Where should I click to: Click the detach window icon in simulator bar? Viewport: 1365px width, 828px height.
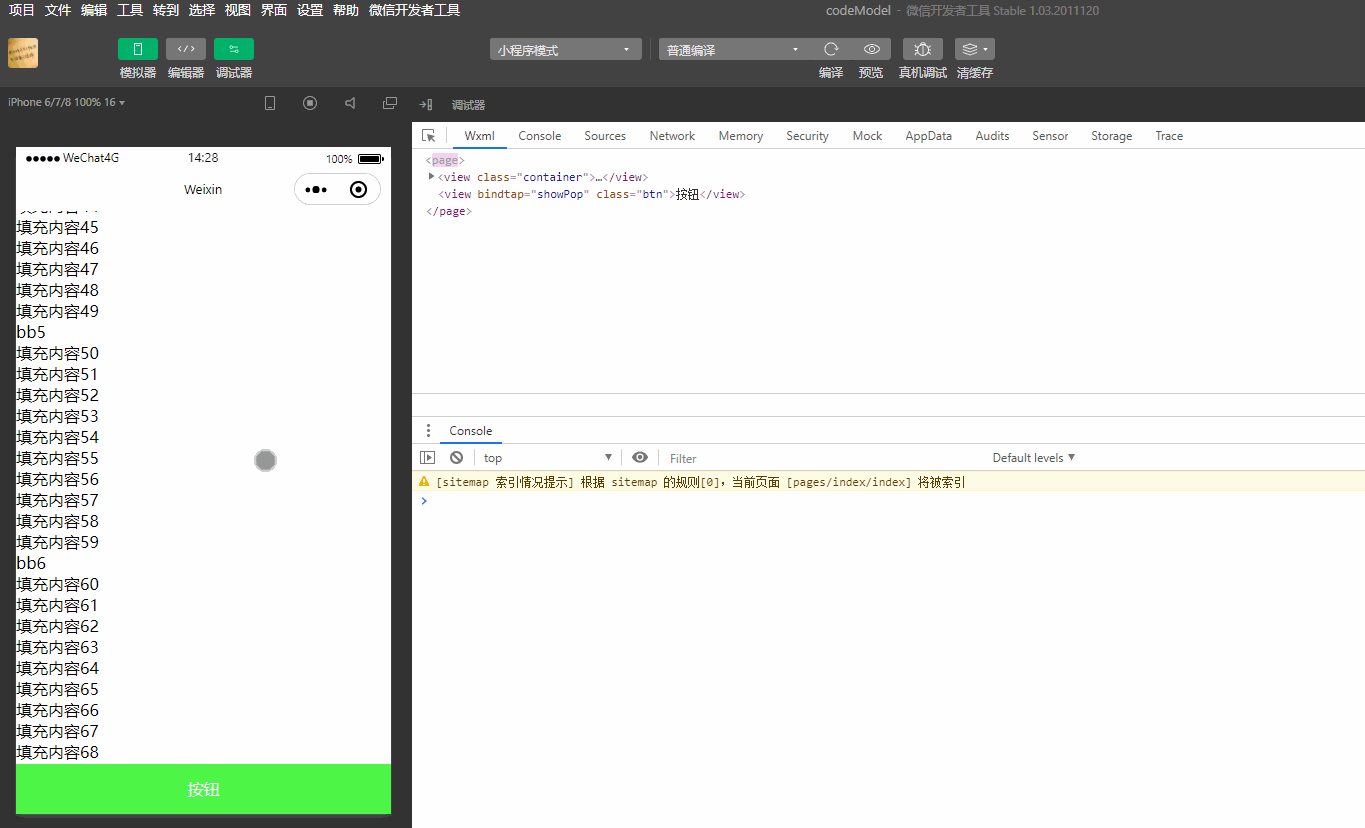coord(390,103)
